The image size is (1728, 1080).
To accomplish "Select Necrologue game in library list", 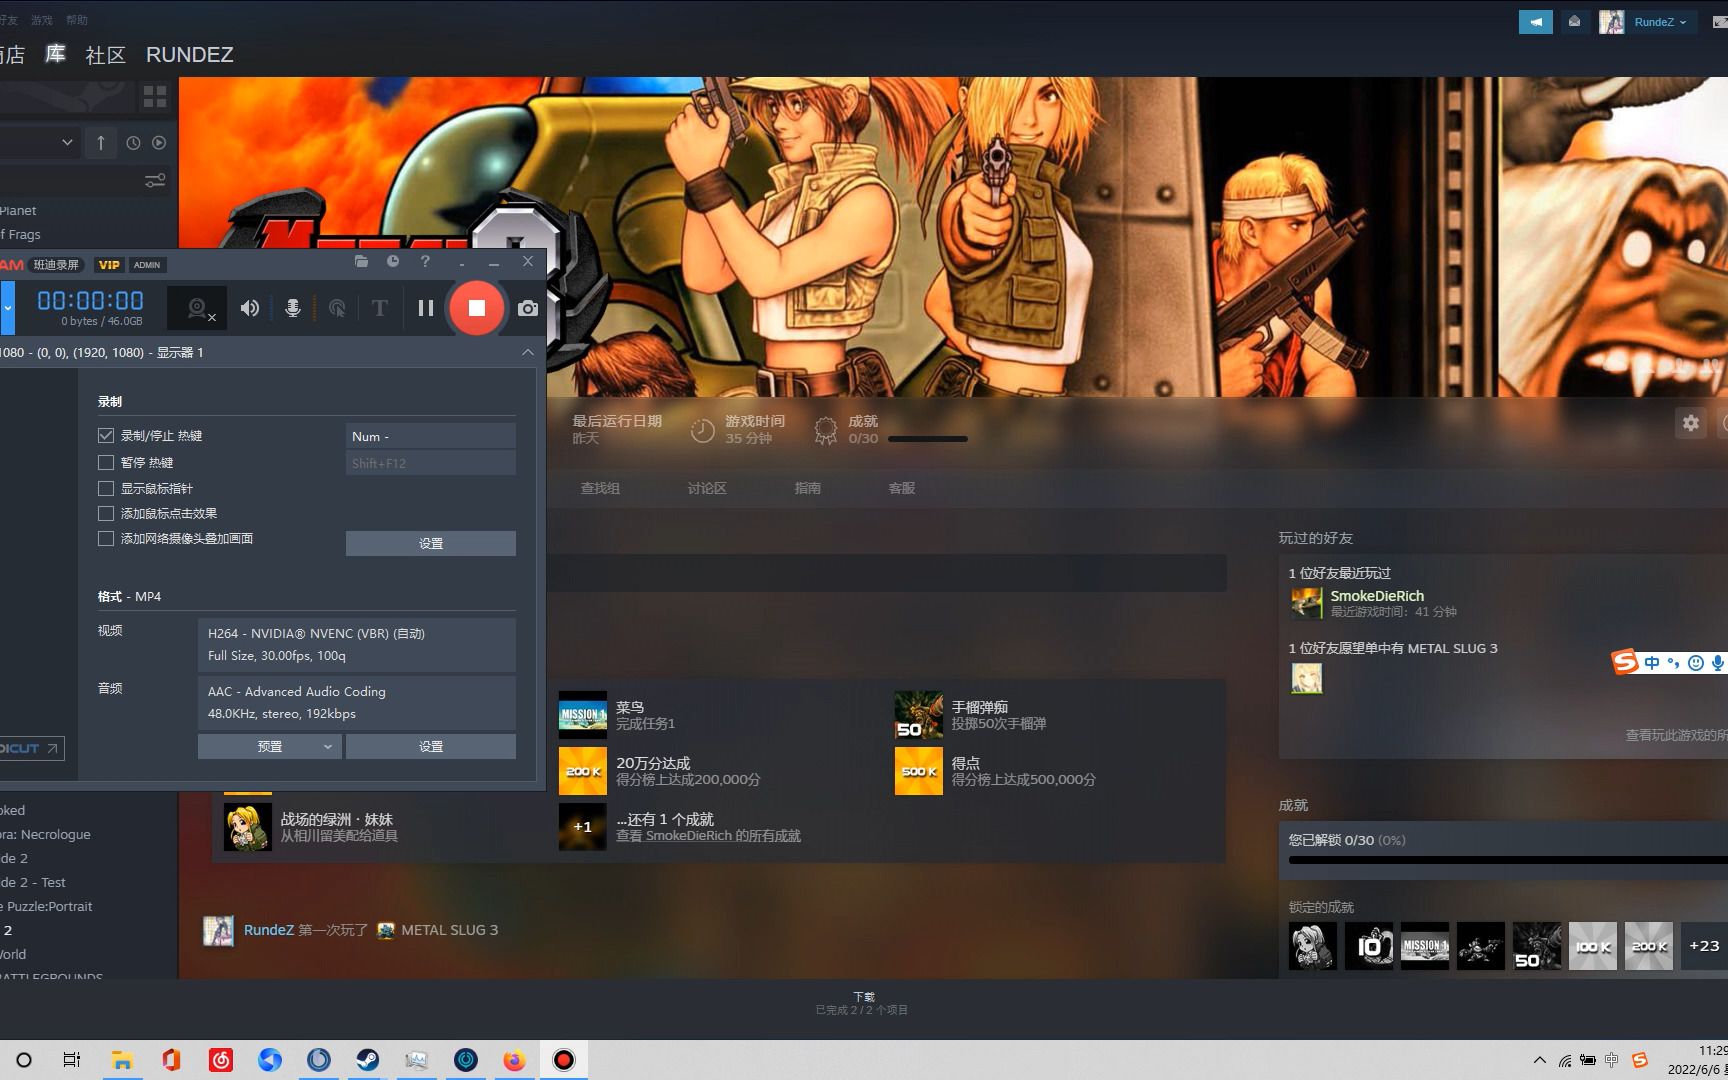I will (46, 834).
